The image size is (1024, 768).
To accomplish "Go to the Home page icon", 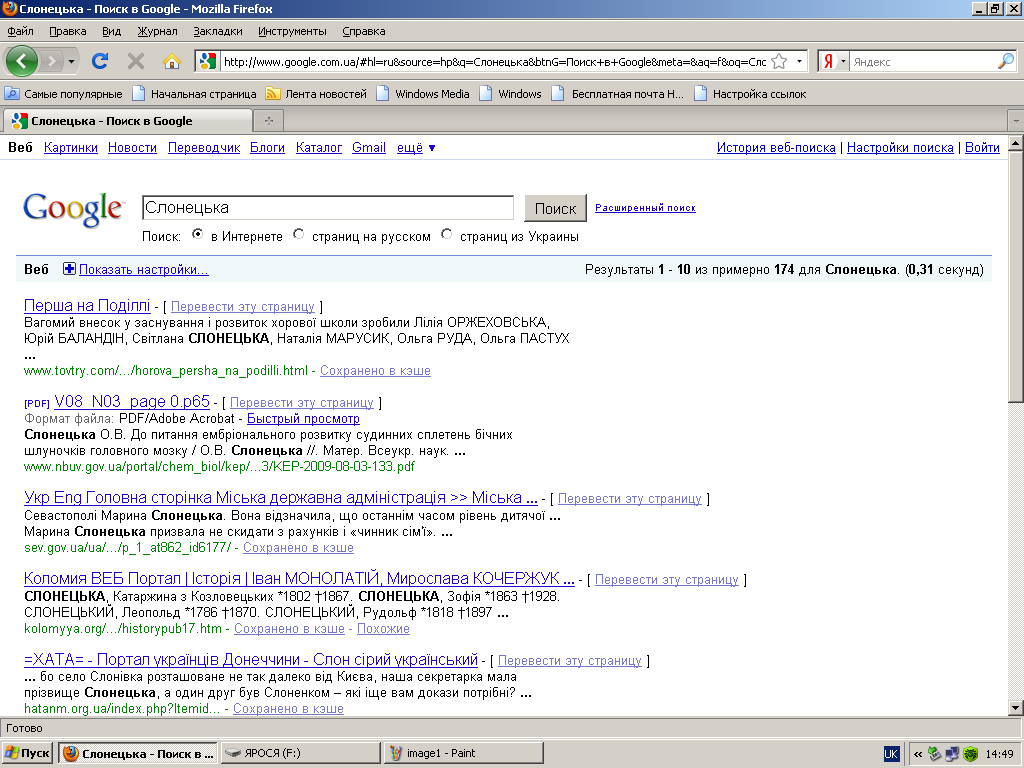I will (x=172, y=61).
